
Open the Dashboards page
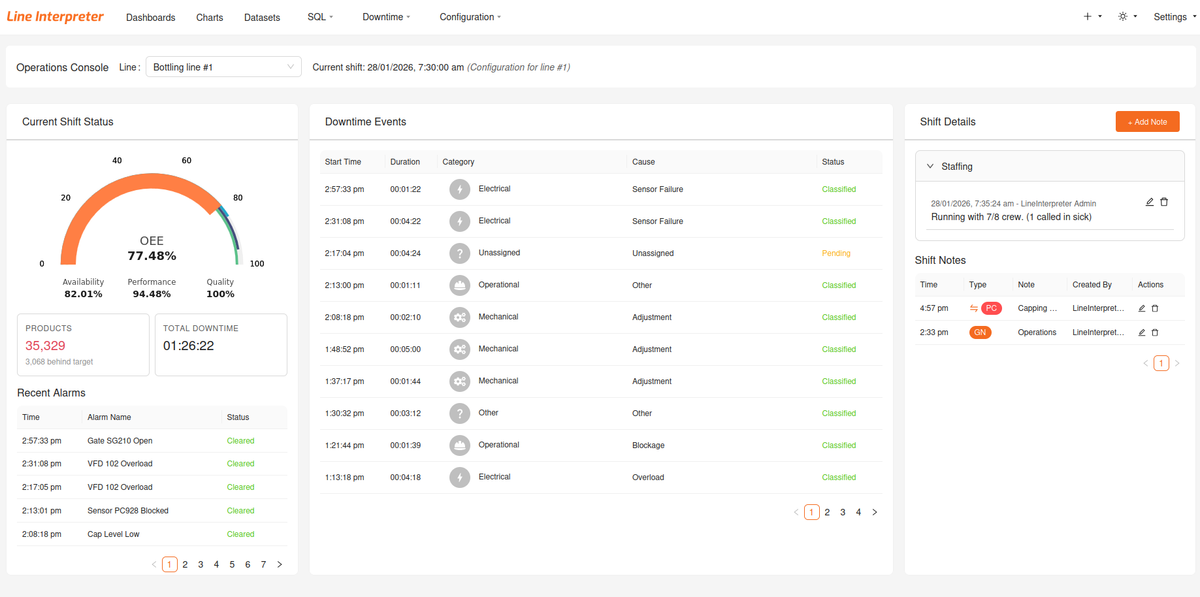(x=151, y=17)
